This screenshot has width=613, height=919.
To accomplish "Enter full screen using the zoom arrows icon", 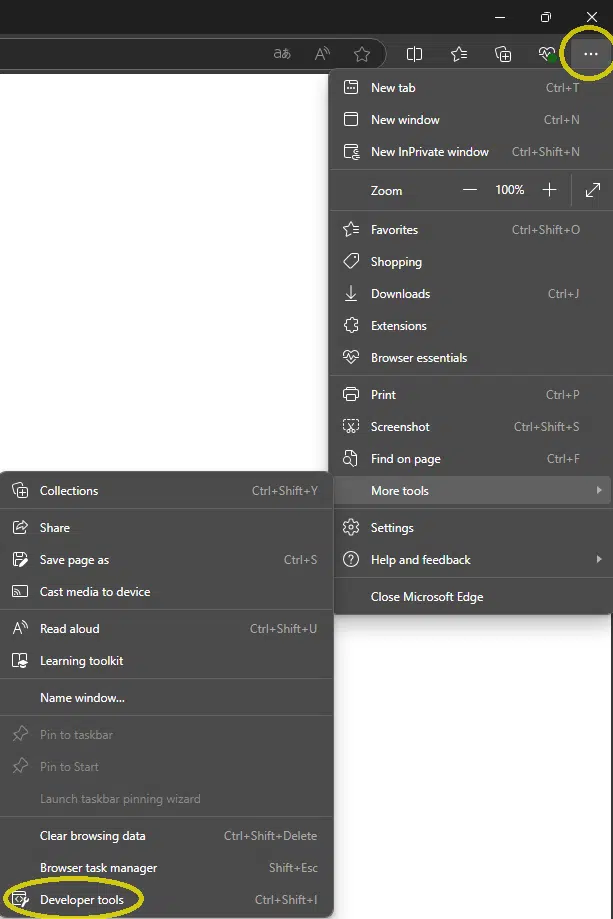I will tap(592, 190).
